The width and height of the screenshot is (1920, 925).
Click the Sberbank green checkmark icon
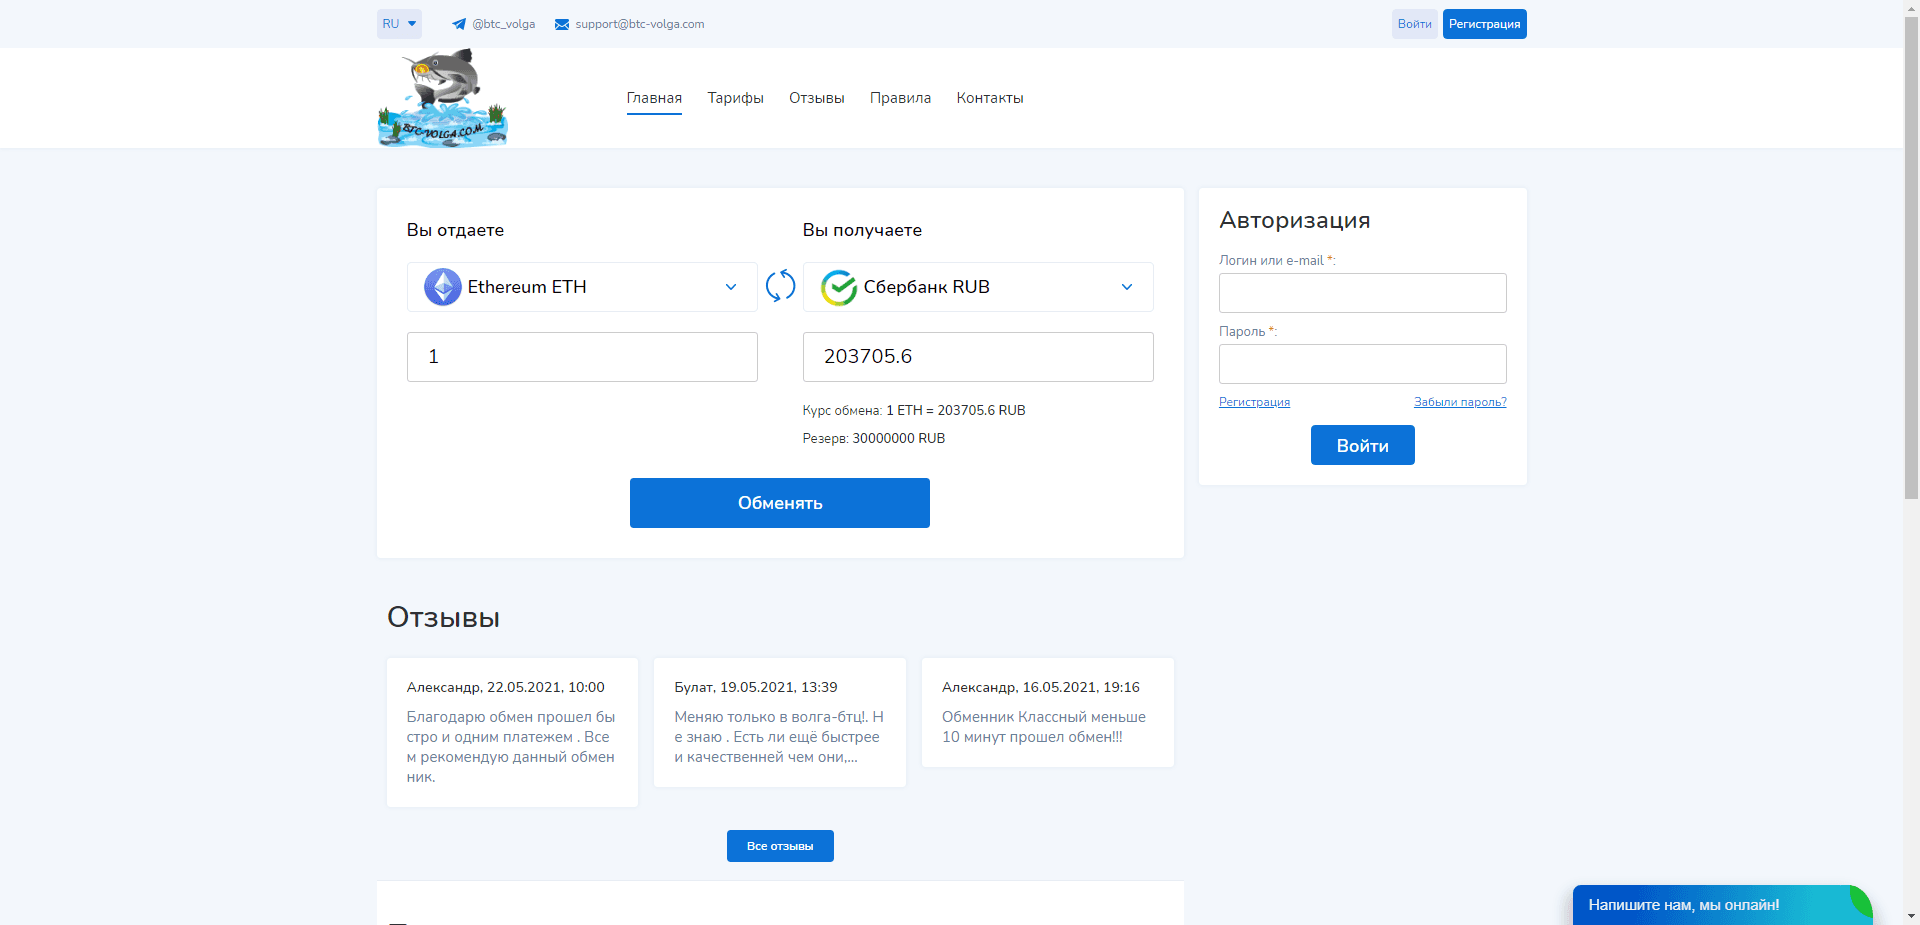pos(839,288)
